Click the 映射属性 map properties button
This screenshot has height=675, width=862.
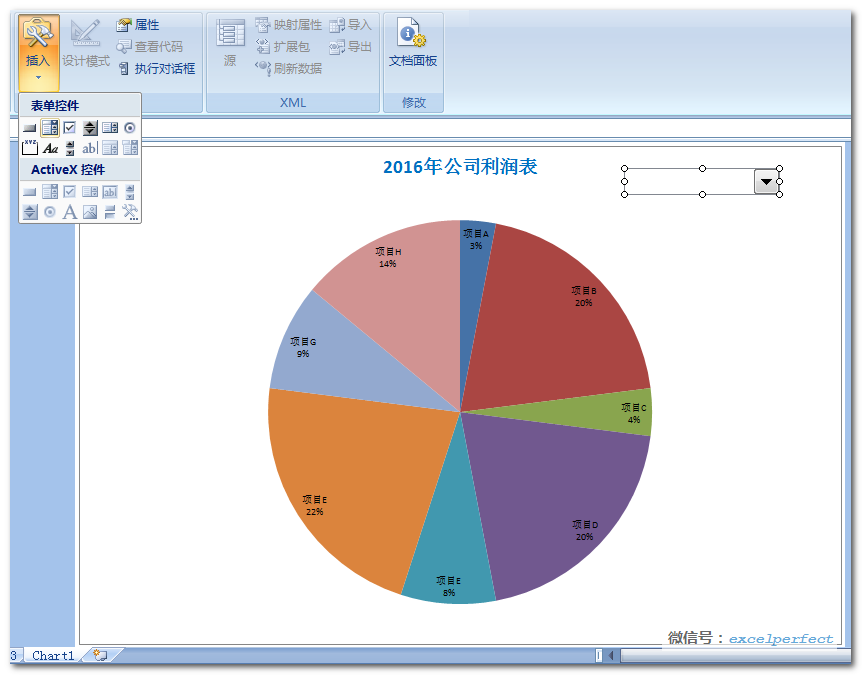tap(289, 25)
